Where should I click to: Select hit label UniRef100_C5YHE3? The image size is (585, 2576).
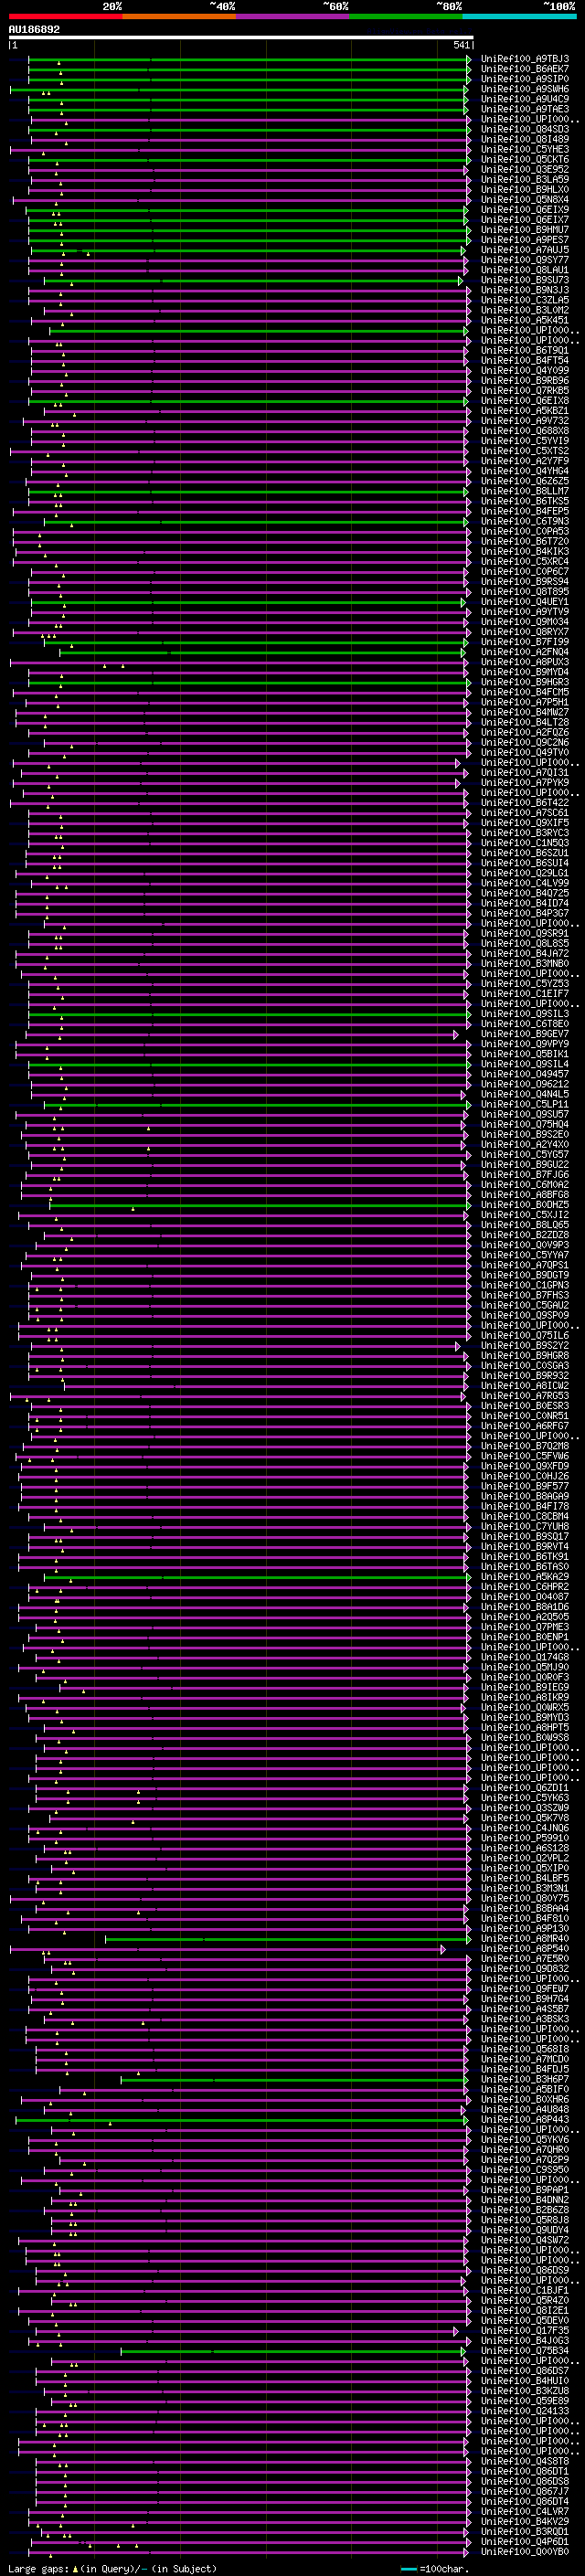pyautogui.click(x=525, y=149)
